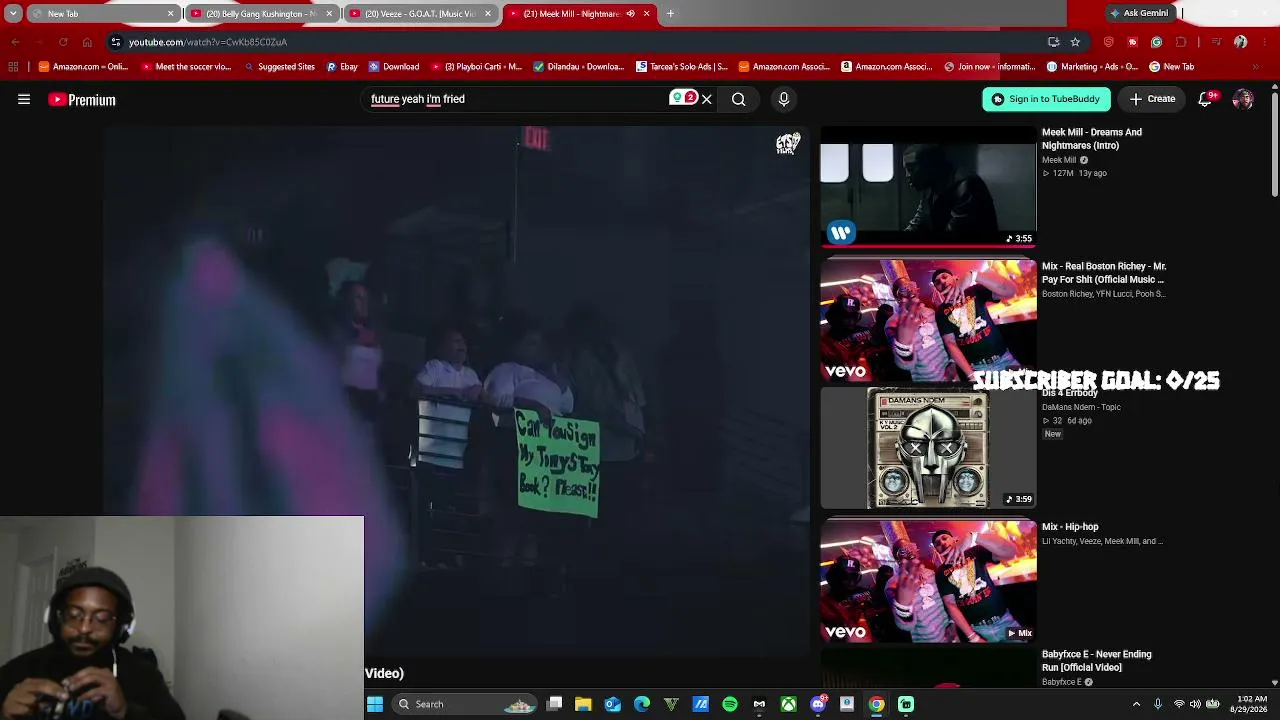The height and width of the screenshot is (720, 1280).
Task: Click Ask Gemini in the title bar
Action: pyautogui.click(x=1139, y=14)
